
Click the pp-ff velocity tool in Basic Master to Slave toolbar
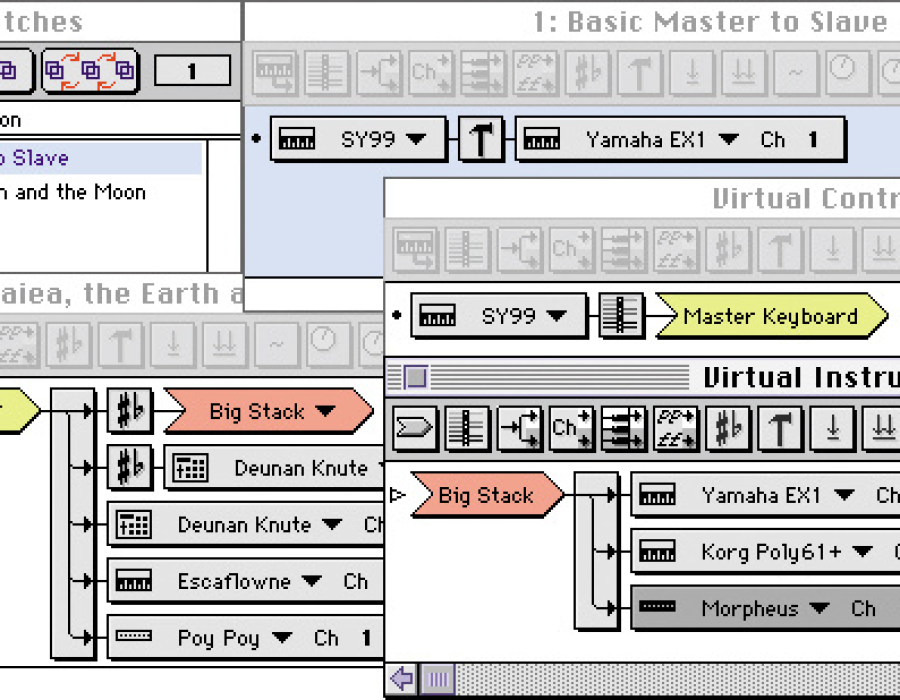click(535, 73)
